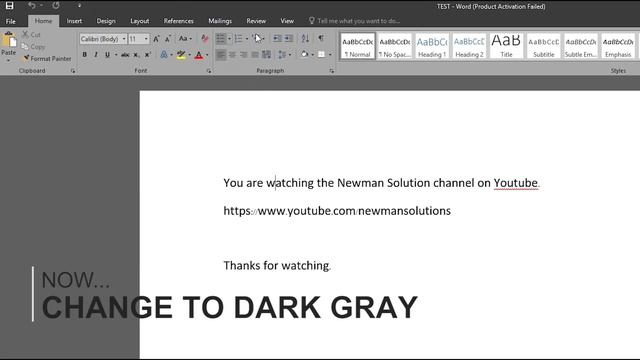Expand the Paste options arrow
This screenshot has width=640, height=360.
pos(9,60)
